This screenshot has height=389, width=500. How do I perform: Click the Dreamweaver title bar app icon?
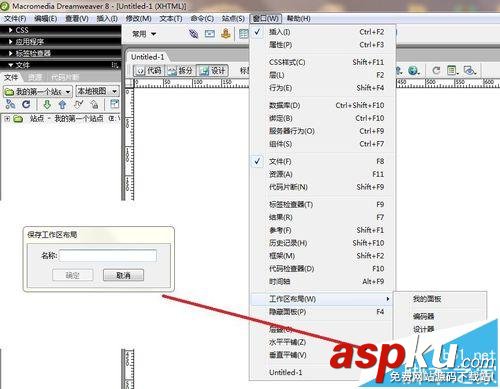click(5, 6)
